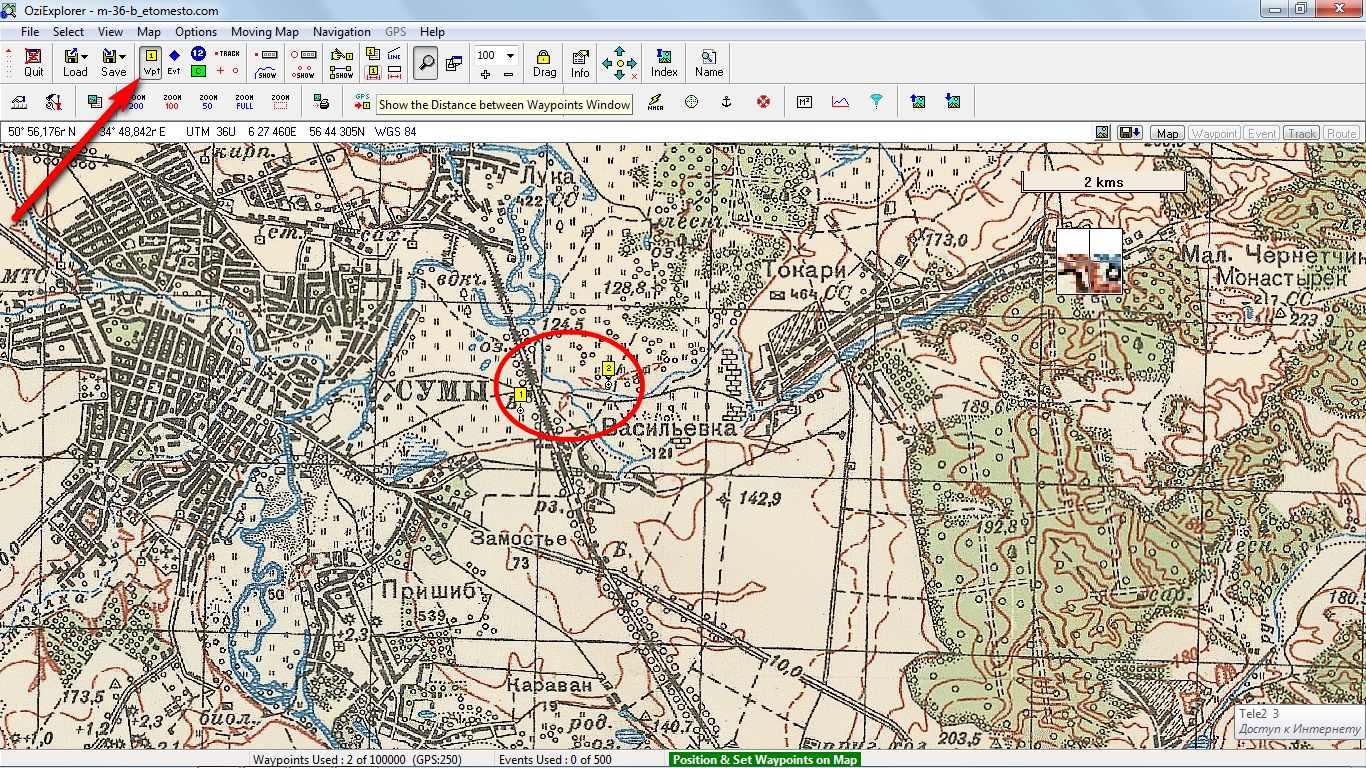Toggle the Wpt waypoint placement tool
Viewport: 1366px width, 768px height.
click(x=151, y=62)
